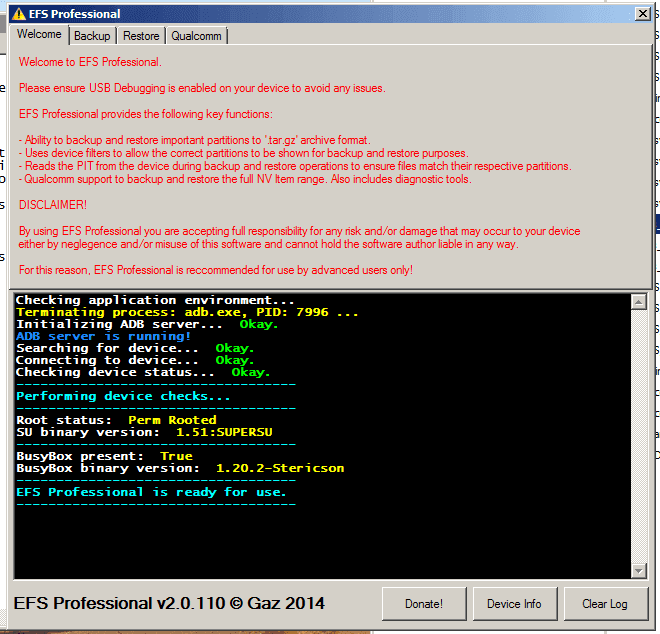Click 'Checking application environment...' log line
The image size is (660, 634).
155,300
